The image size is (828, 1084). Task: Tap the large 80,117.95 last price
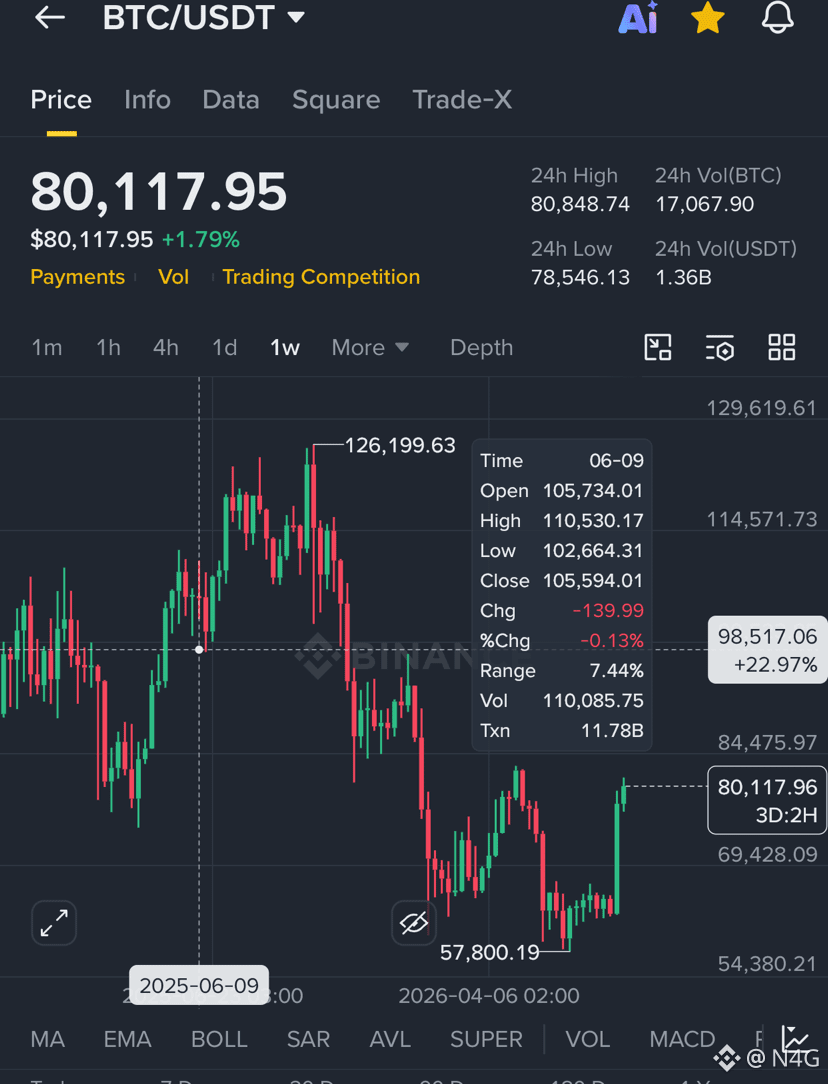click(158, 191)
